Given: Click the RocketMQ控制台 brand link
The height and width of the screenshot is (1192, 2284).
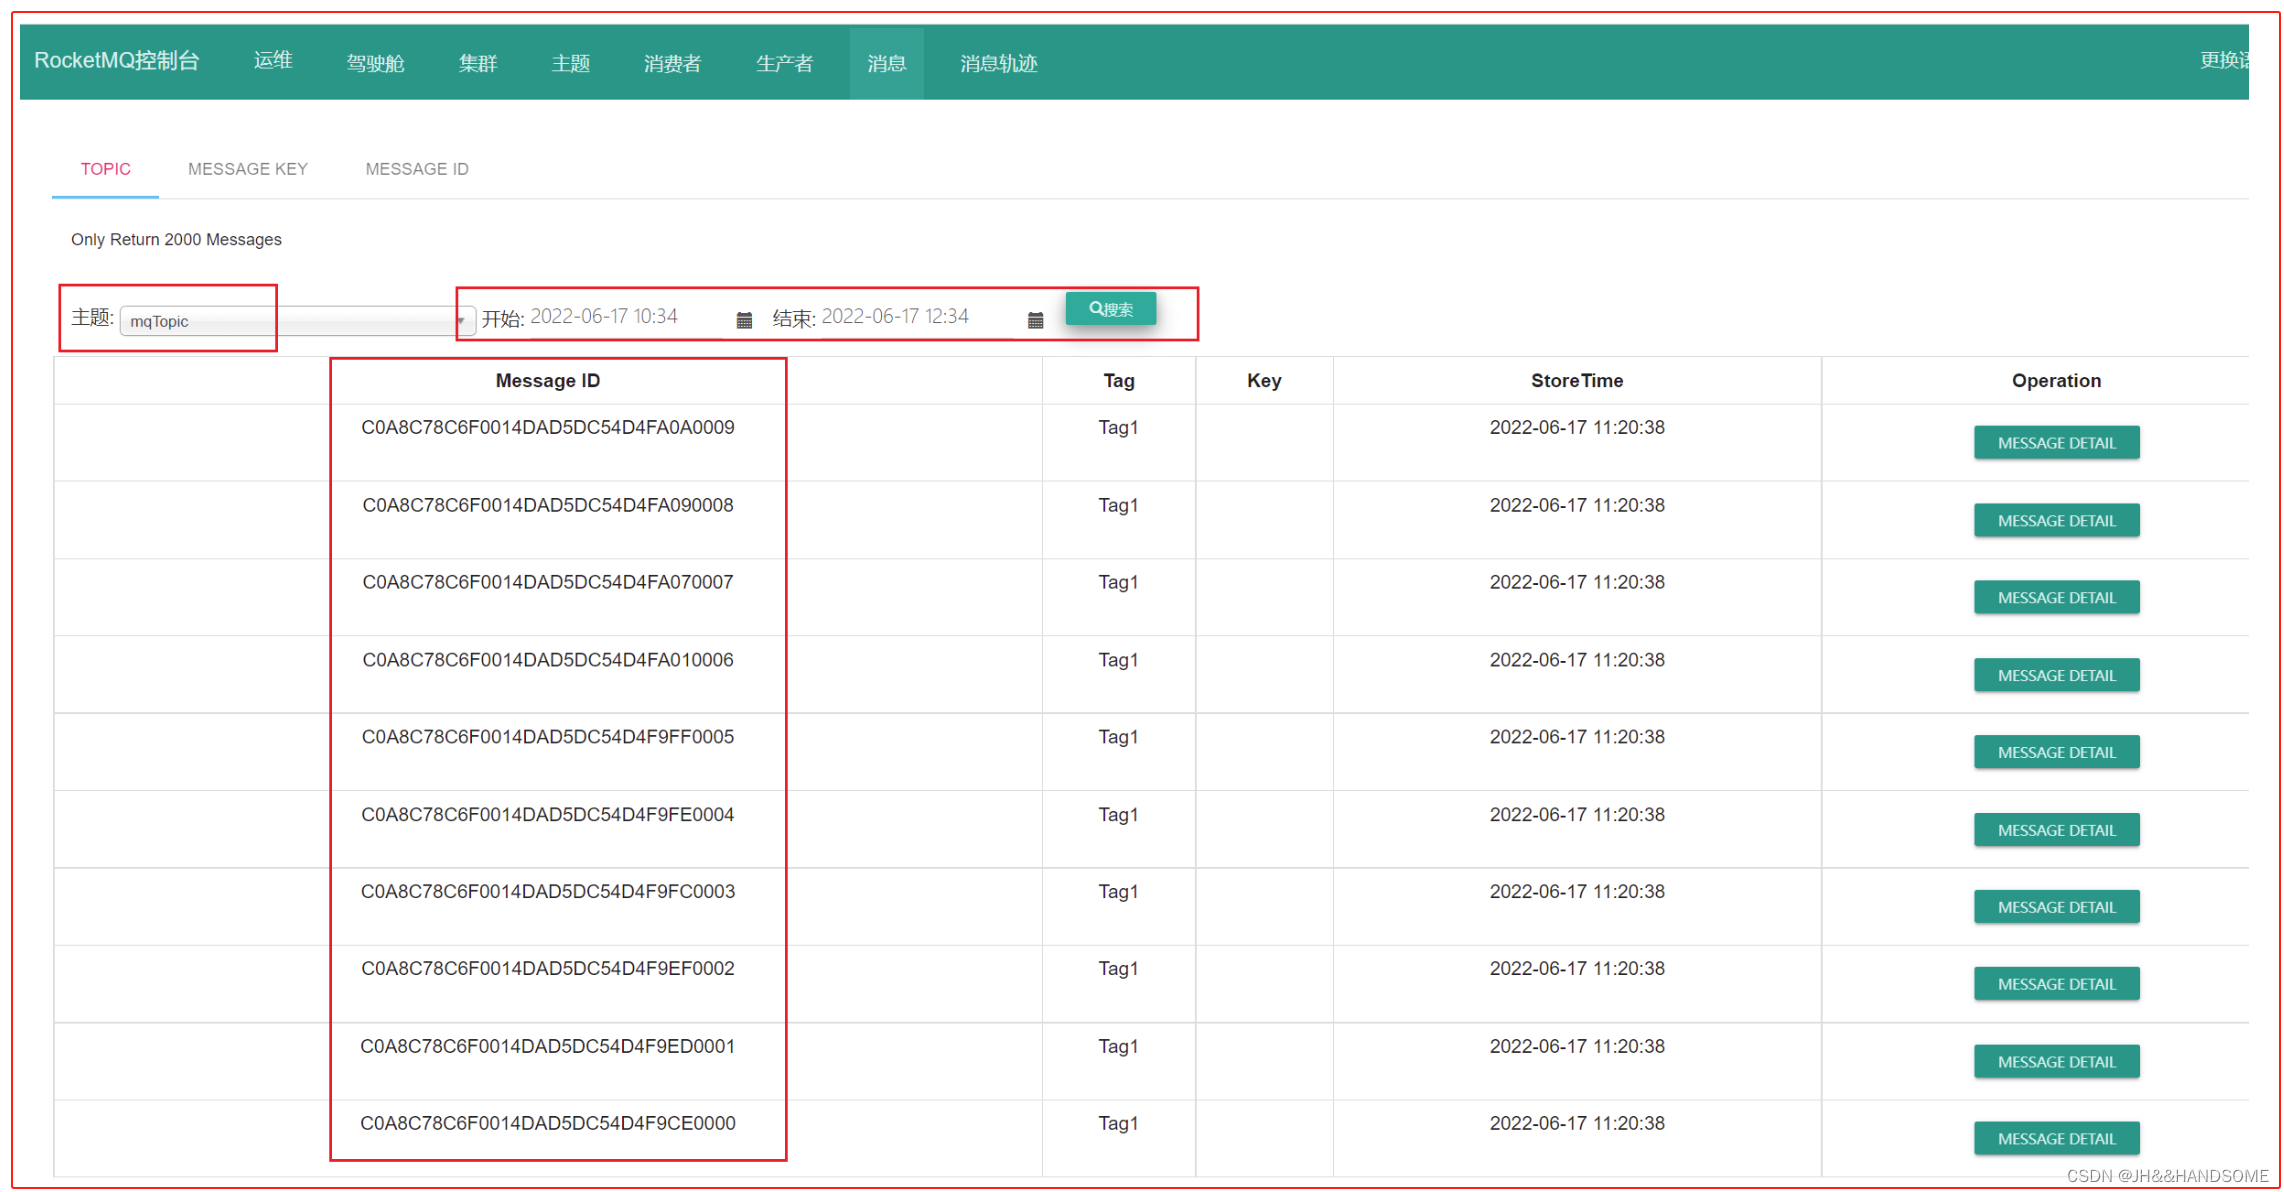Looking at the screenshot, I should click(x=117, y=61).
